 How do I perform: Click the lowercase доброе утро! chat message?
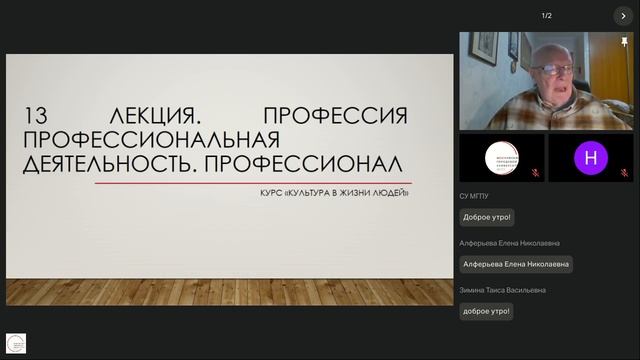[x=486, y=311]
